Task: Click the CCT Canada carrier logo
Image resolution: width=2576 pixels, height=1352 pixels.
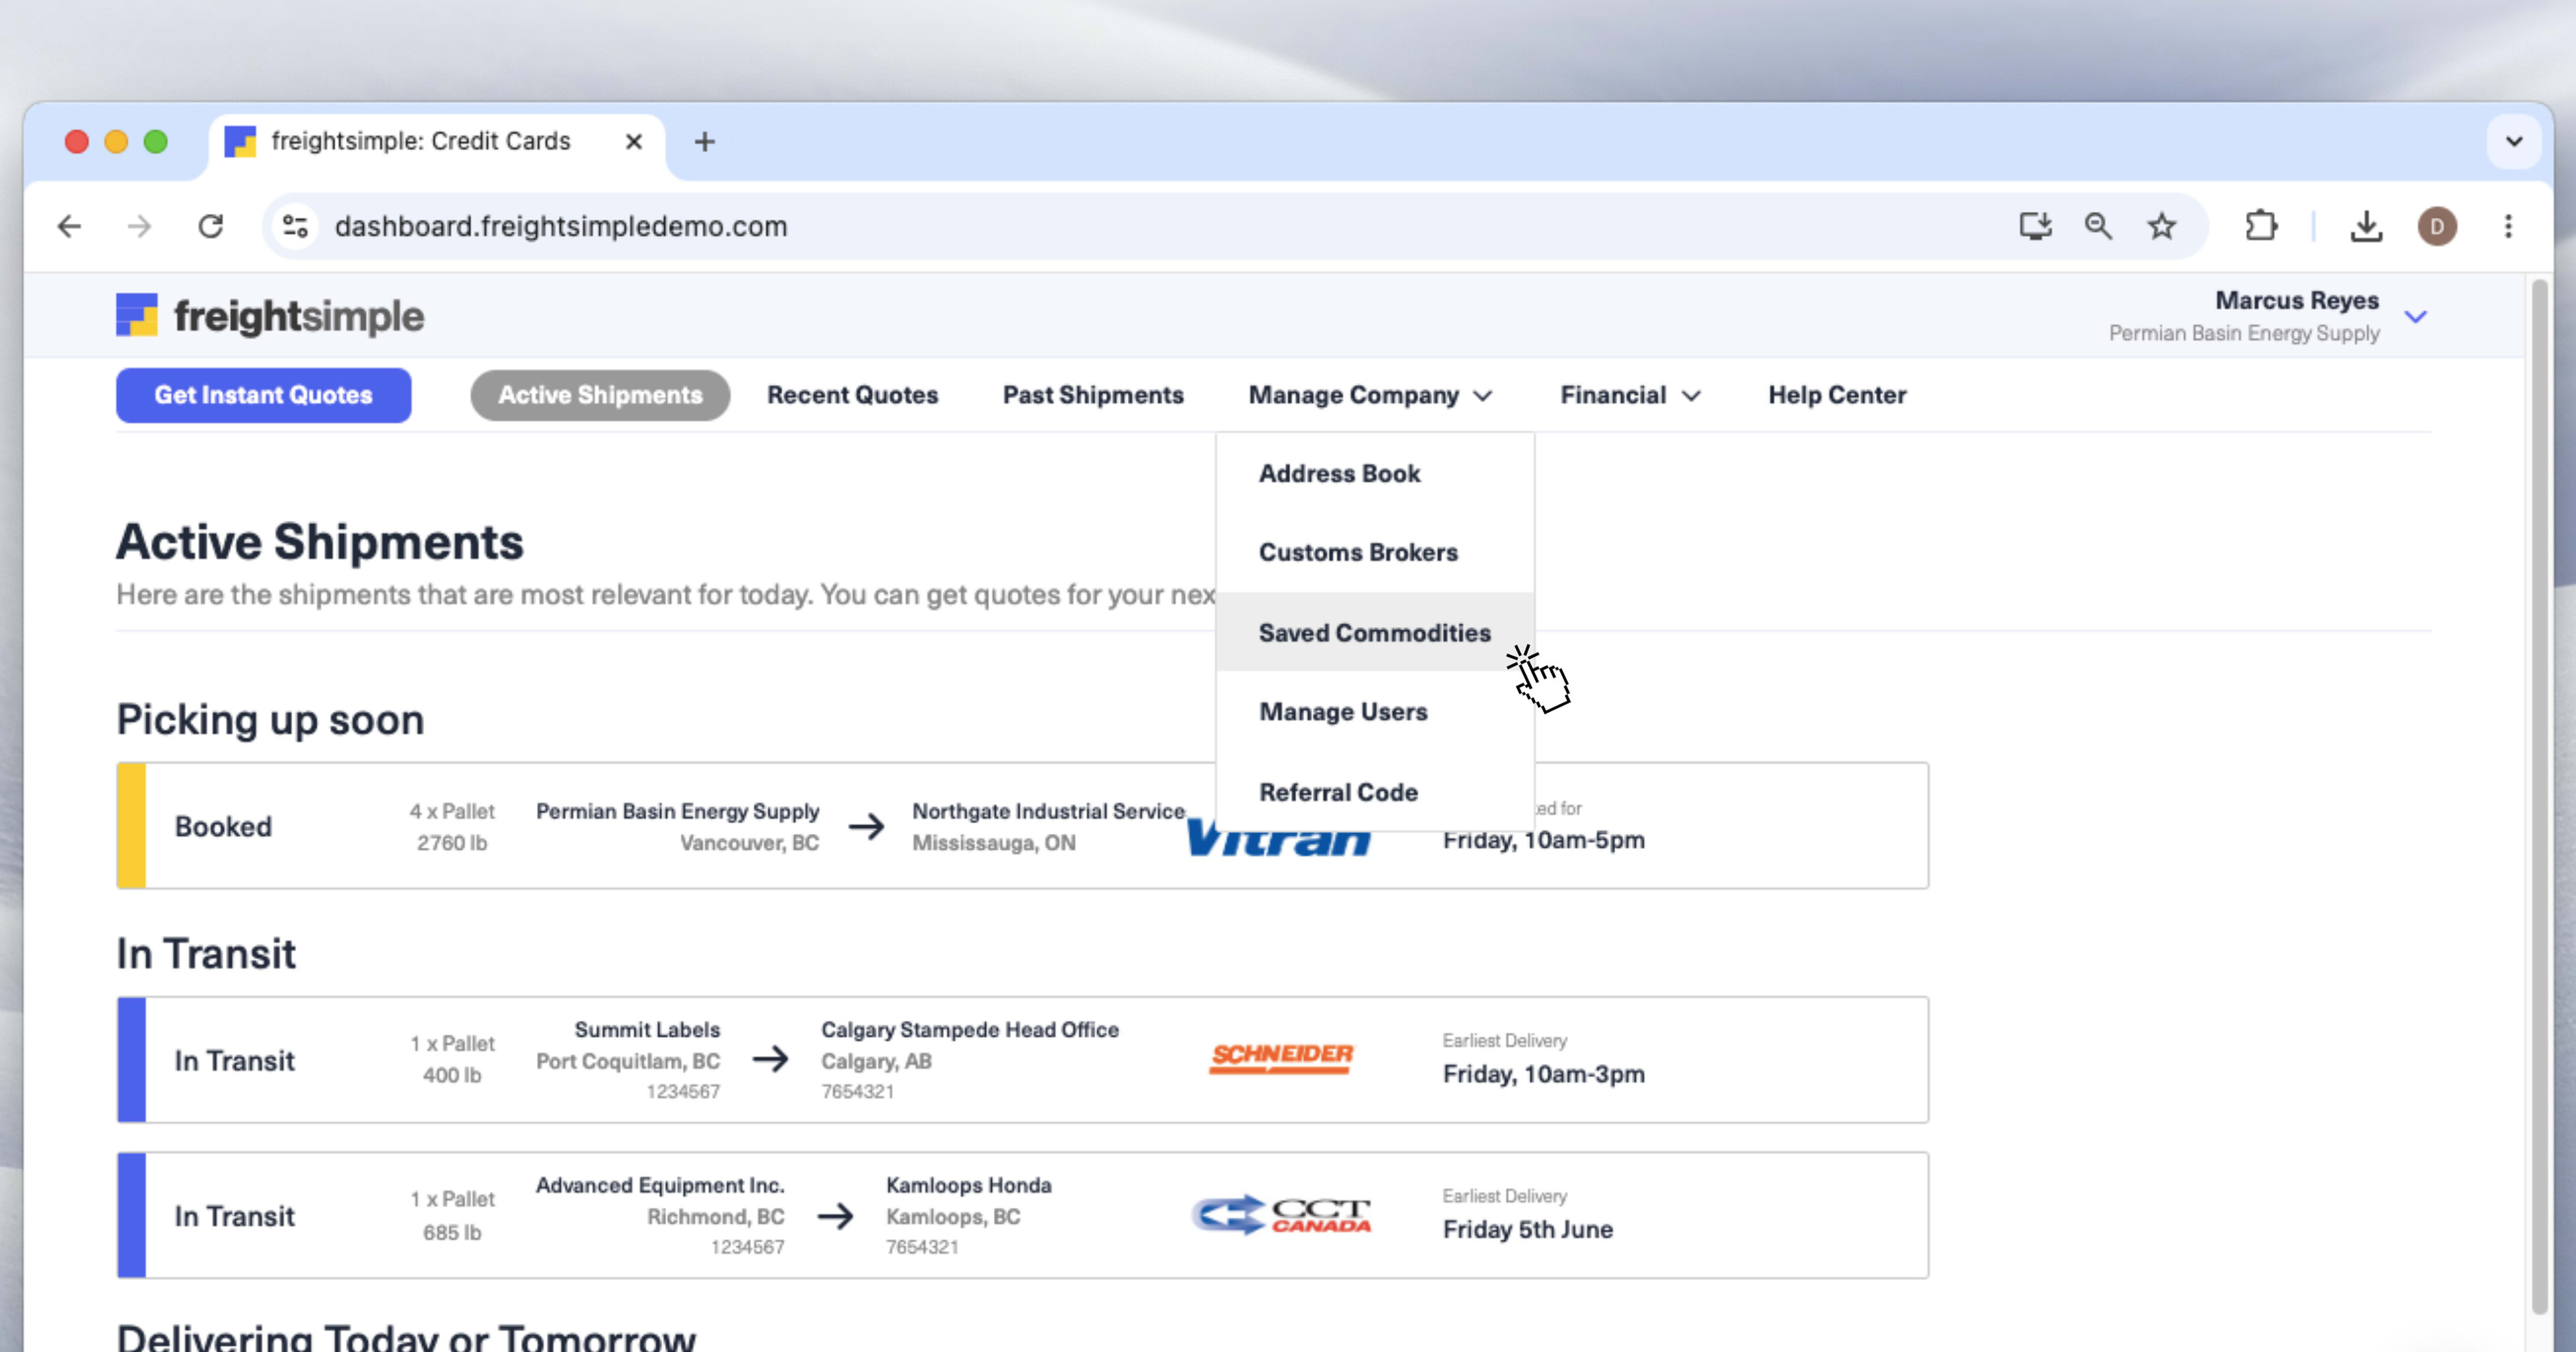Action: [x=1281, y=1215]
